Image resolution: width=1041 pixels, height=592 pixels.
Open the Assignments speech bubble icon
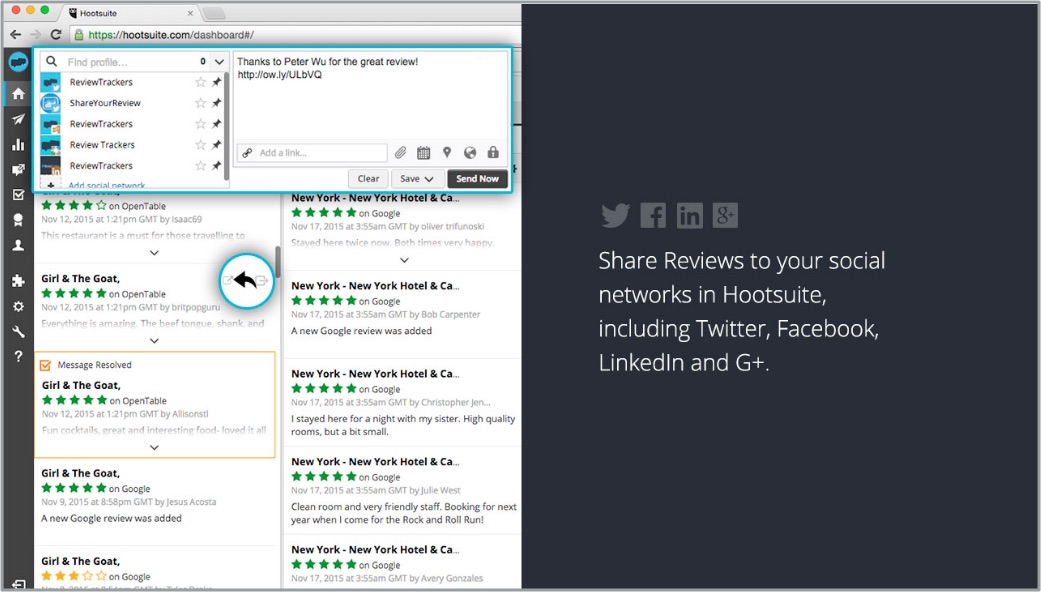(18, 170)
